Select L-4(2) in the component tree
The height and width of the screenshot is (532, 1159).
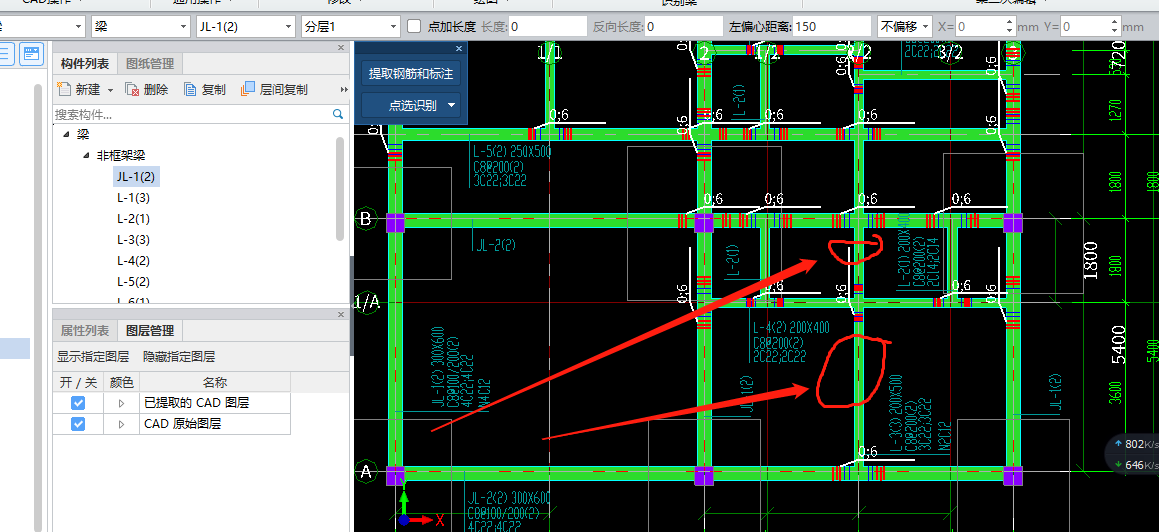[133, 261]
